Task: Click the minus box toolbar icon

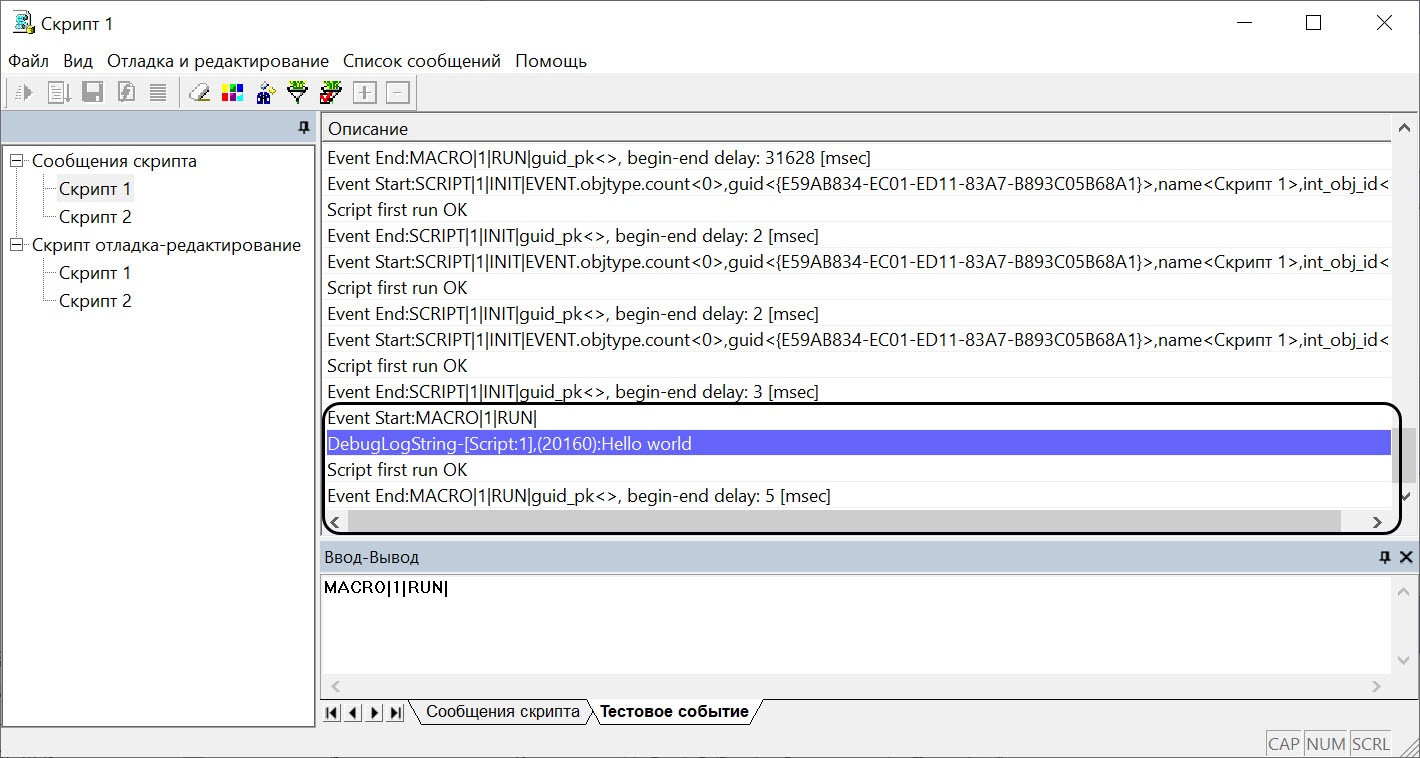Action: (x=398, y=93)
